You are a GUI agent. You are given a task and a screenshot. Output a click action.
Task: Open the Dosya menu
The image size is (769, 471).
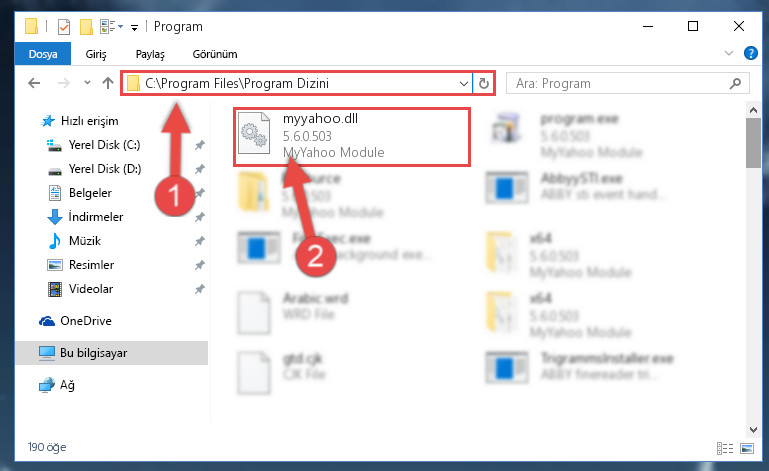click(x=43, y=54)
